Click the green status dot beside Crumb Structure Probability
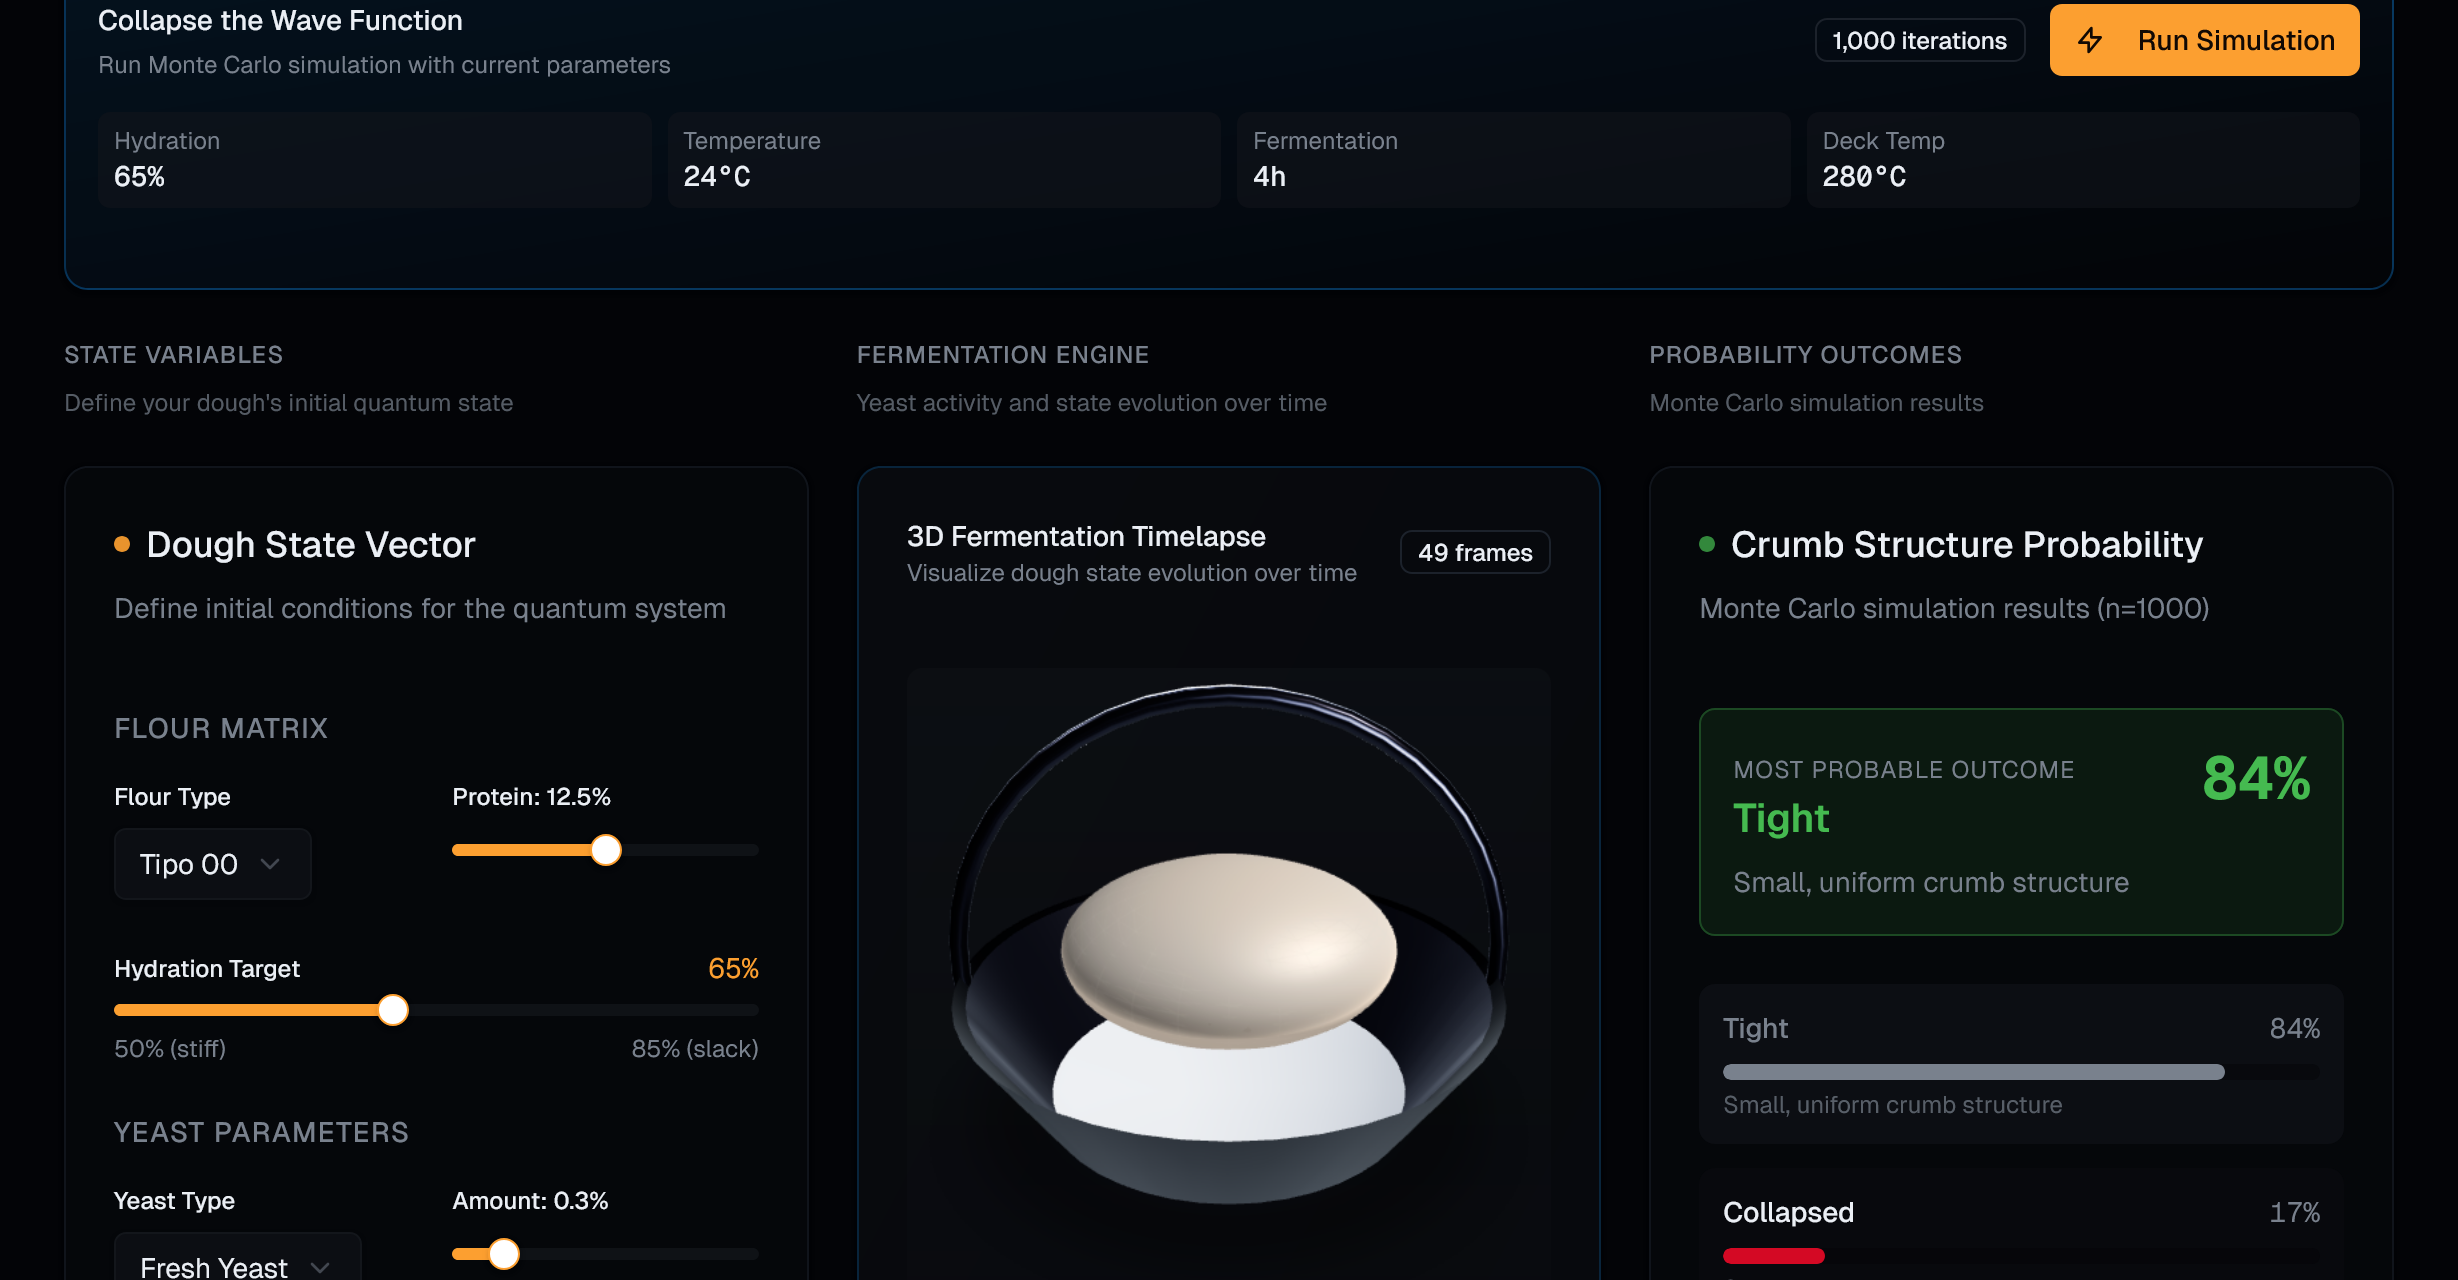 click(x=1707, y=544)
